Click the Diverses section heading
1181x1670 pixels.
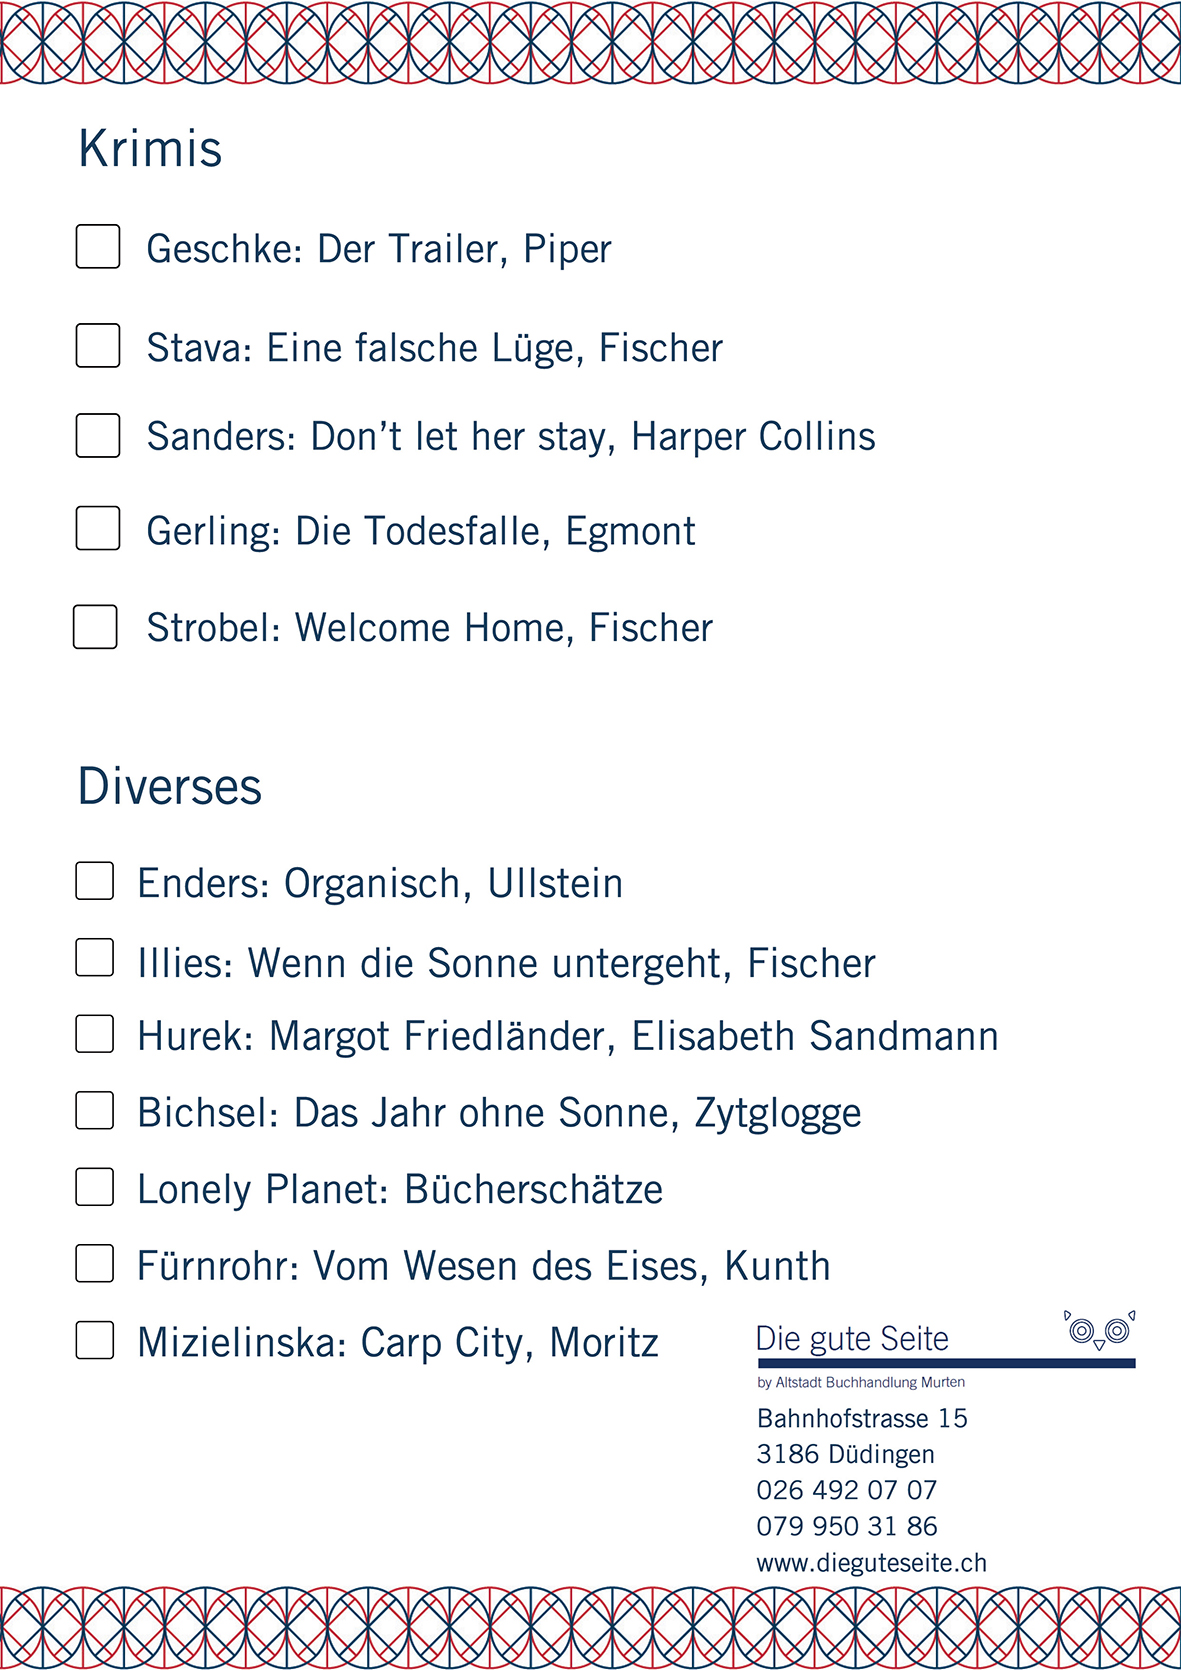pos(170,787)
